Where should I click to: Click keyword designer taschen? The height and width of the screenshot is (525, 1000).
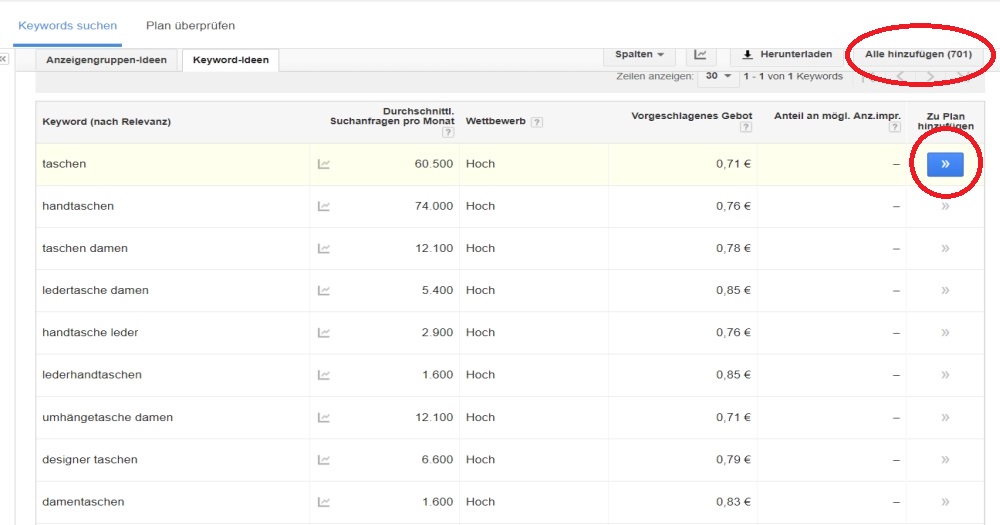90,459
